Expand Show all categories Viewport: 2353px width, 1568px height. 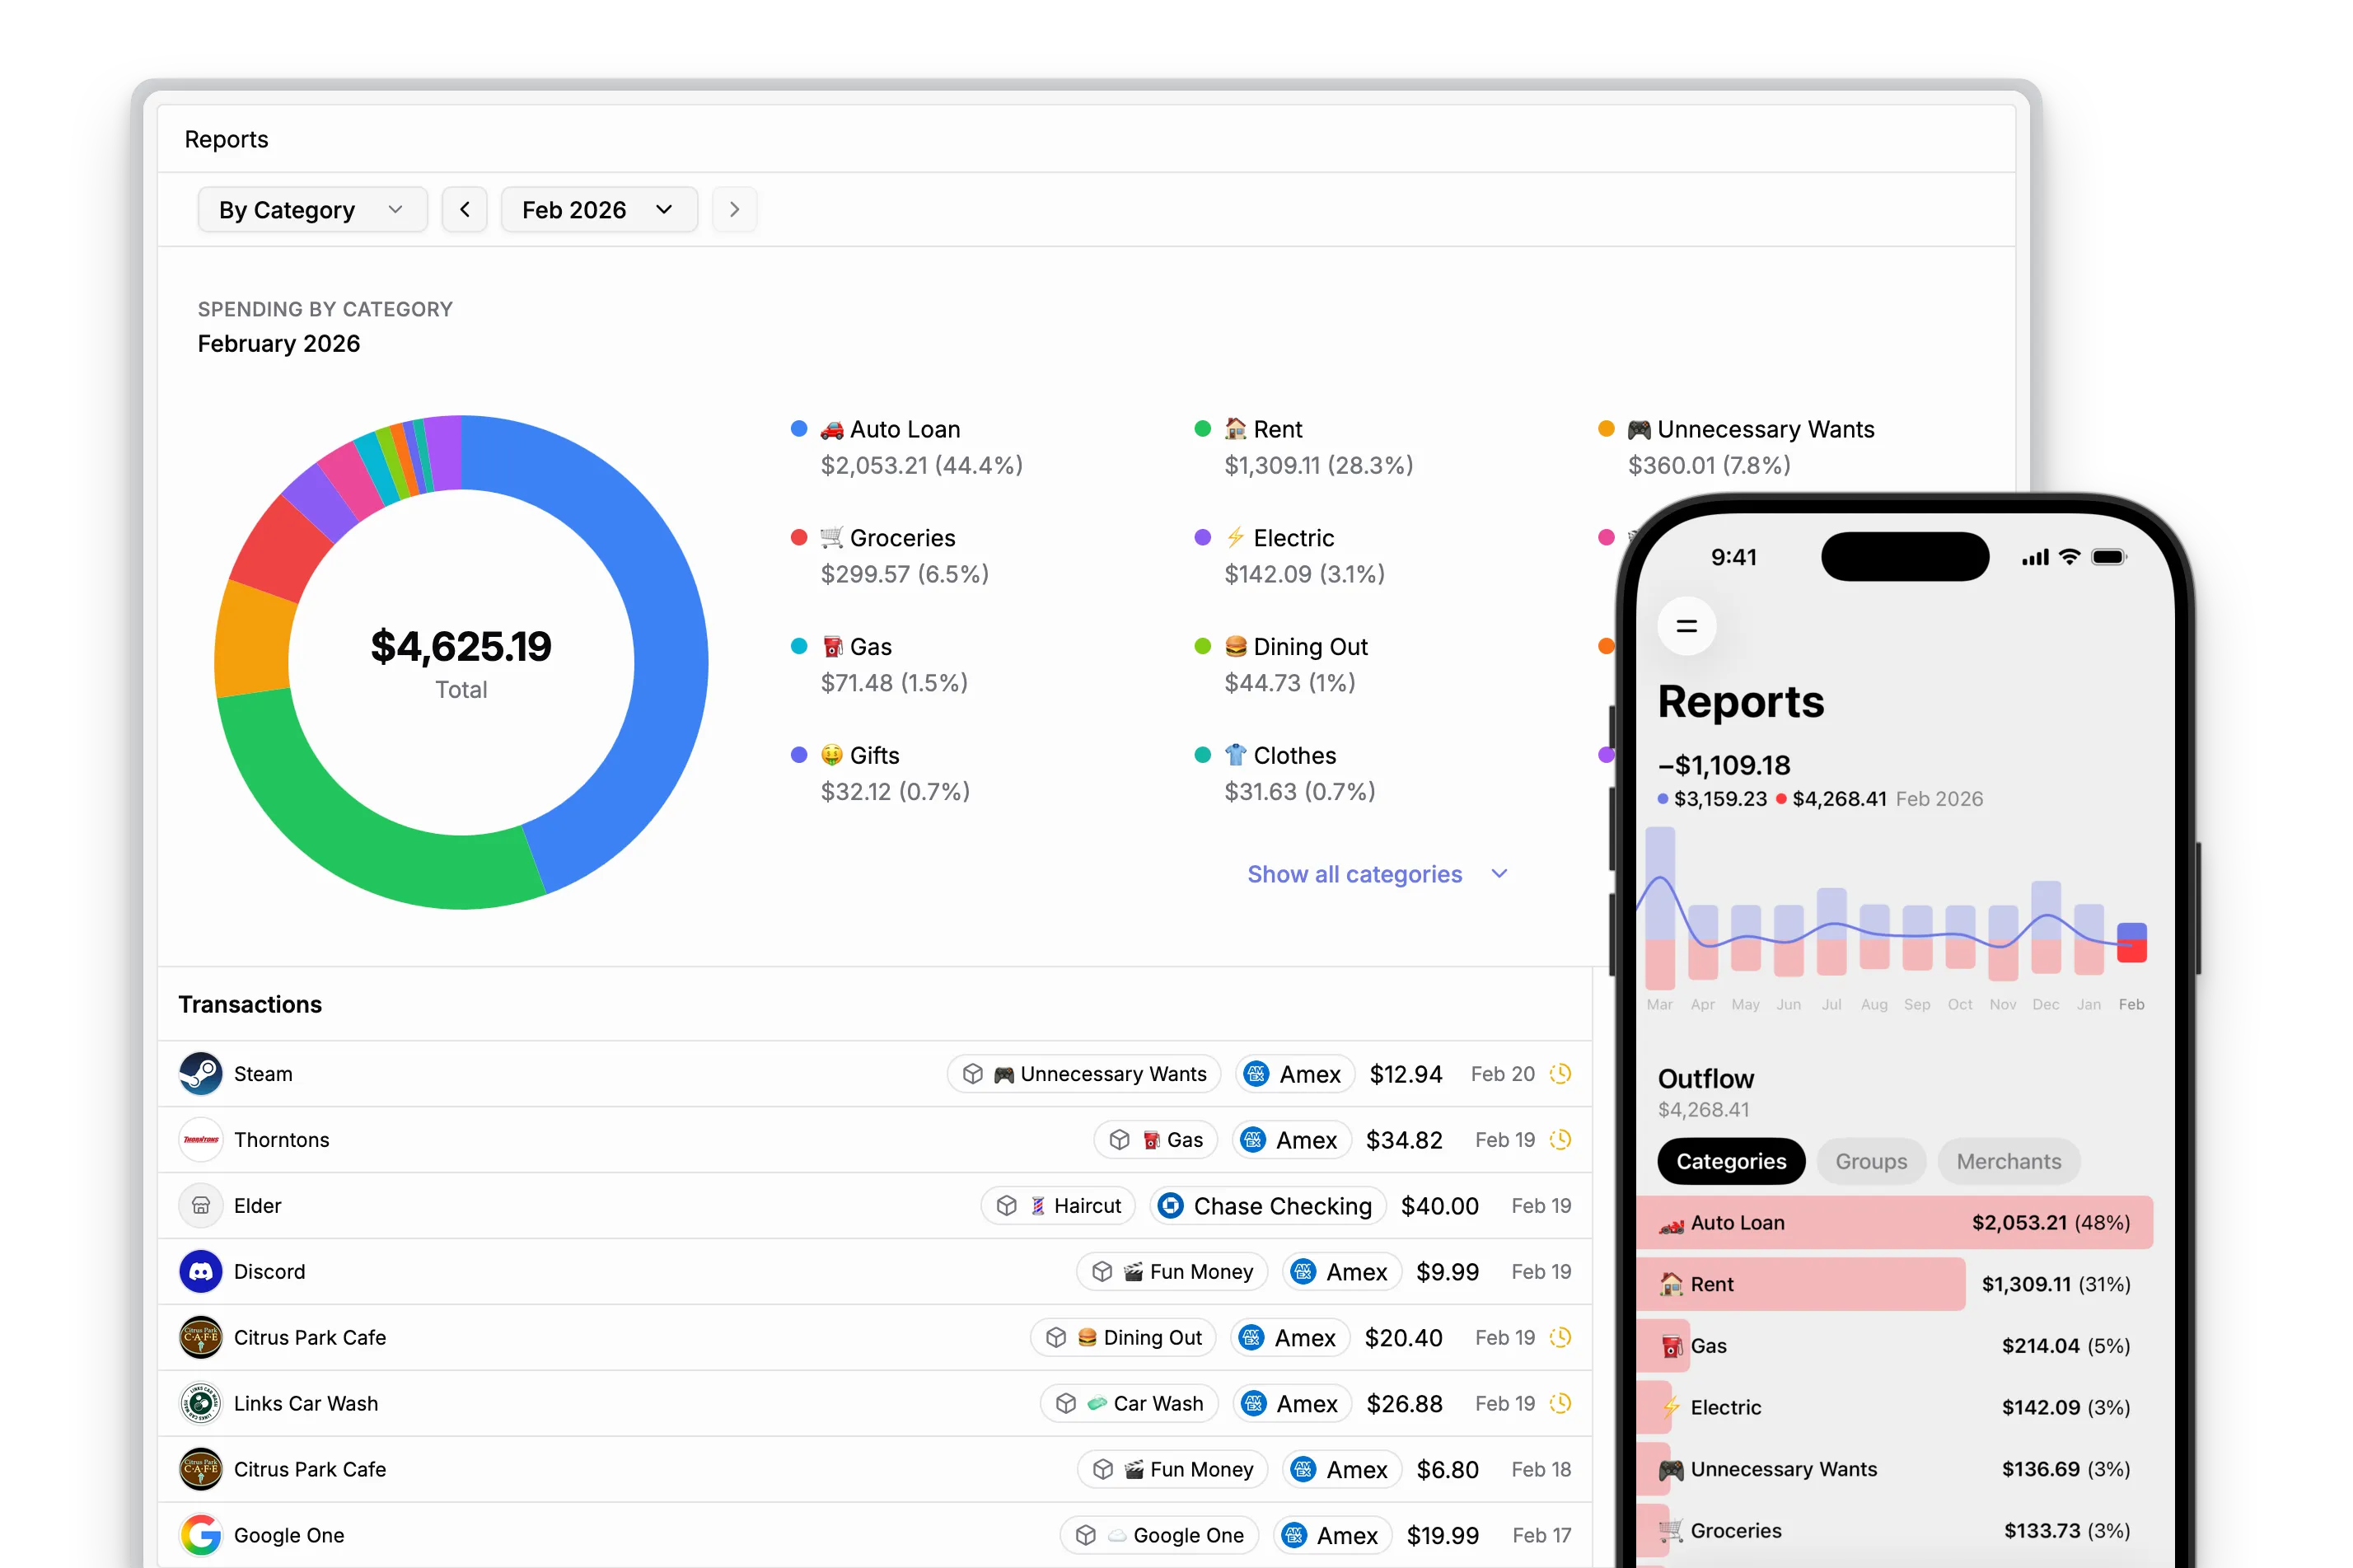pos(1377,873)
